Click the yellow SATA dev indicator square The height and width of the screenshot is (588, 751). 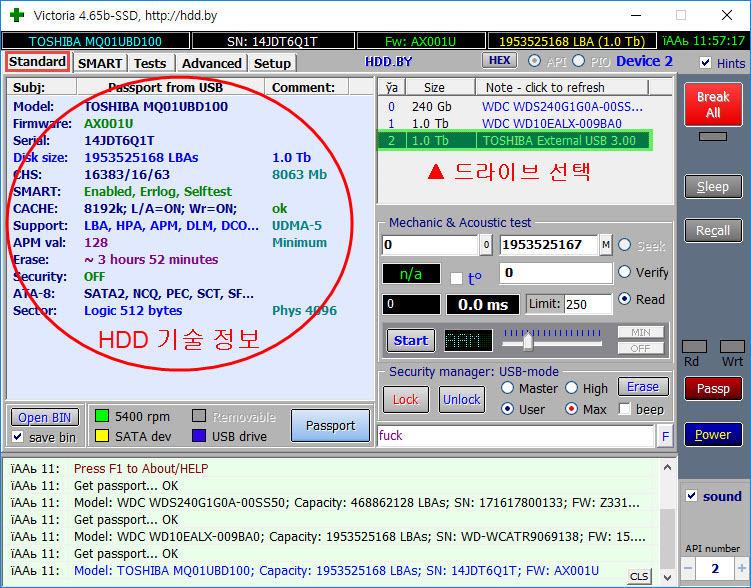102,435
